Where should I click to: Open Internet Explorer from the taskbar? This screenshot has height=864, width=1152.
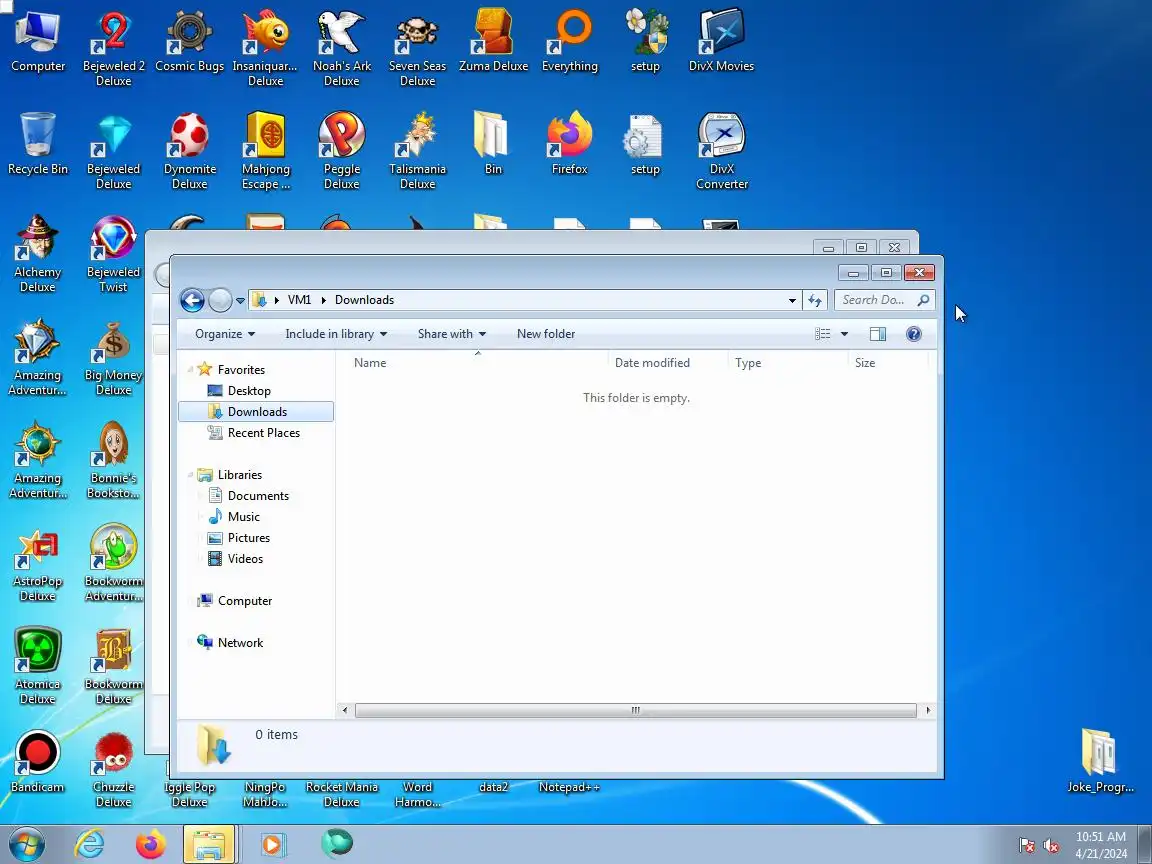coord(90,844)
